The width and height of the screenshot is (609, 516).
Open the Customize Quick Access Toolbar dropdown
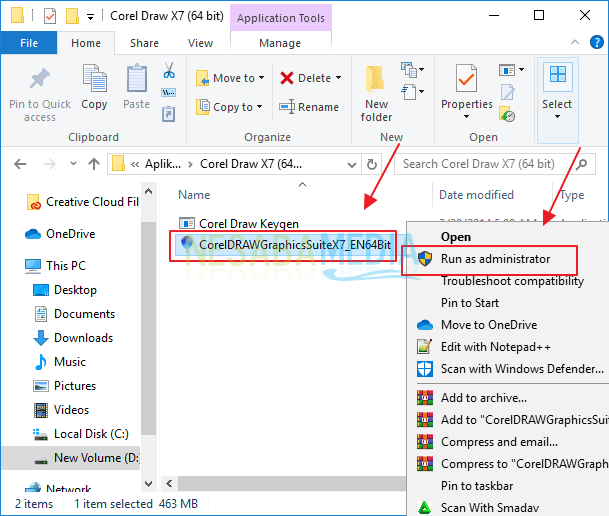point(90,17)
